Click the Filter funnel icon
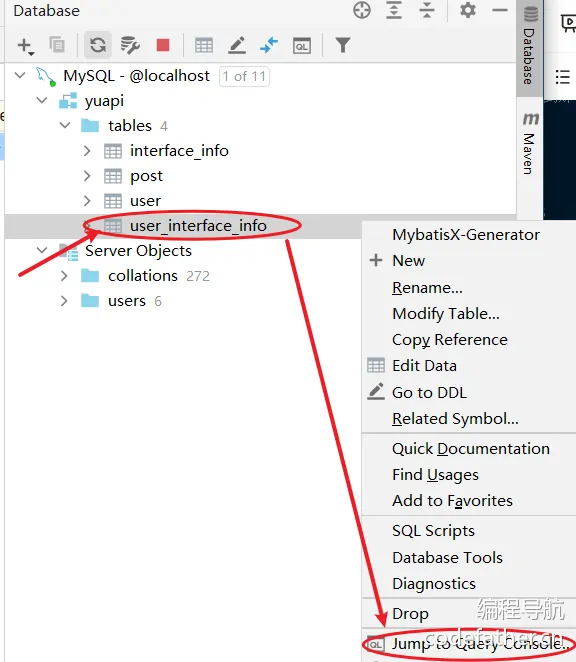576x662 pixels. click(x=343, y=45)
